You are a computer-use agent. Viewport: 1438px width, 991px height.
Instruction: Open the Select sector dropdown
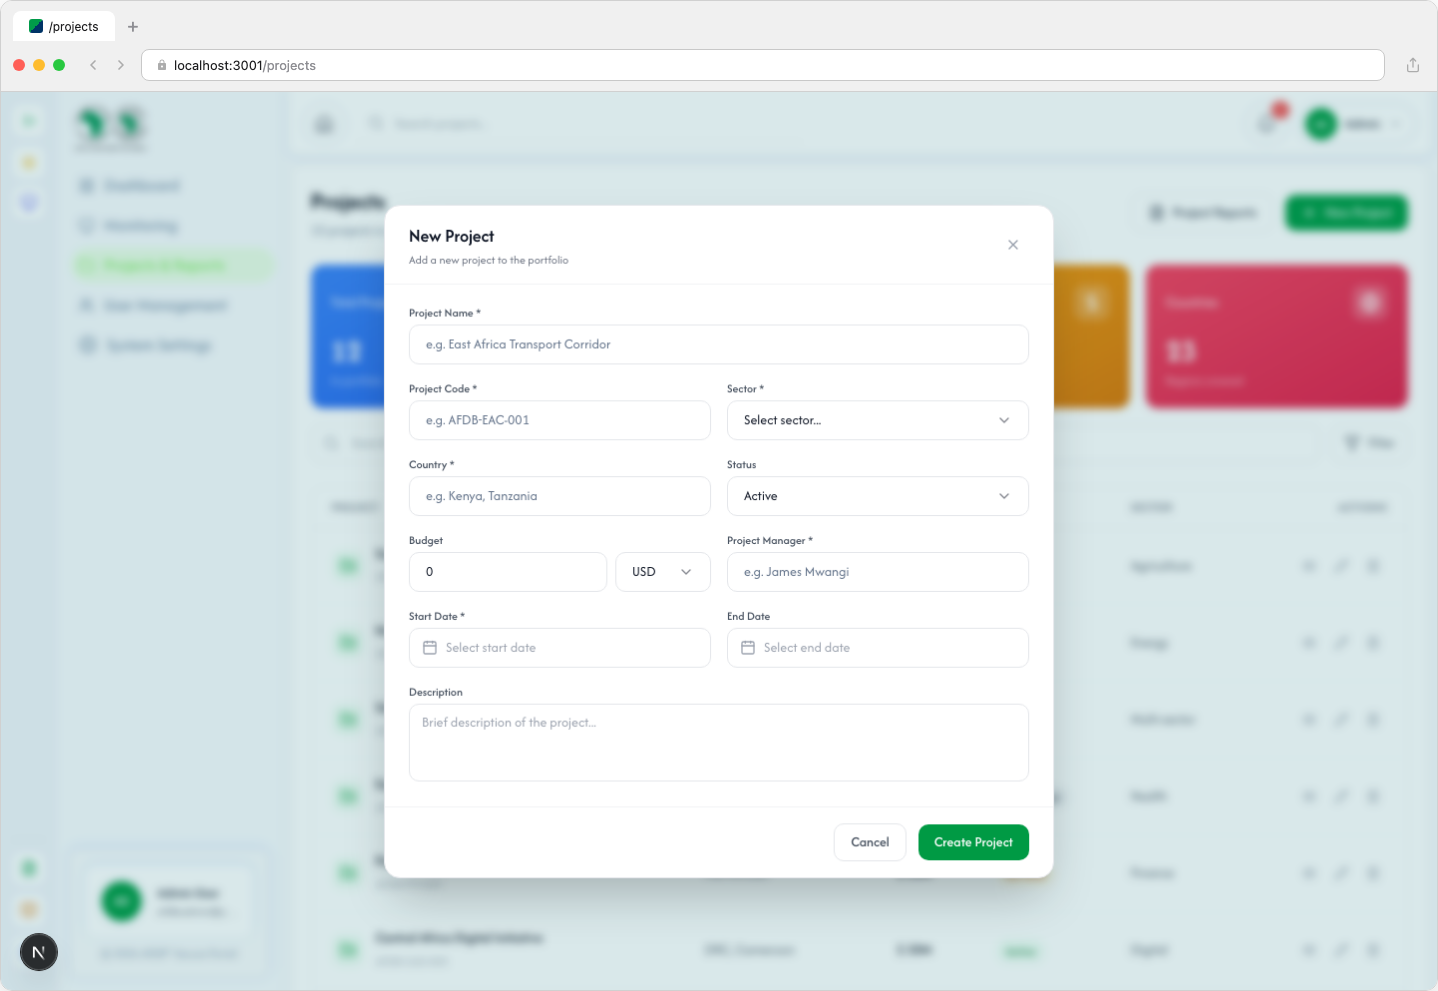(877, 420)
